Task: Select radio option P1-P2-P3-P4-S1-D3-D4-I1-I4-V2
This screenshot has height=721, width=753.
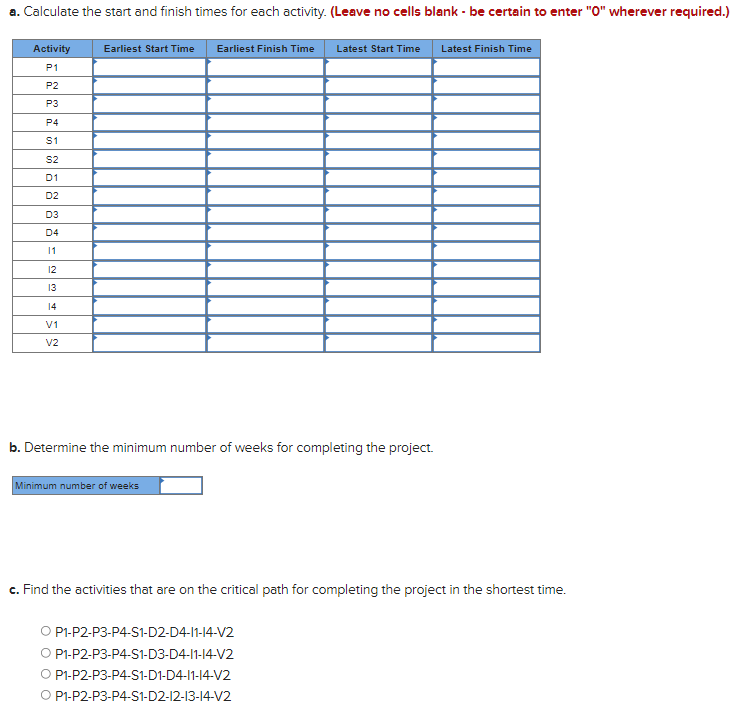Action: (x=46, y=653)
